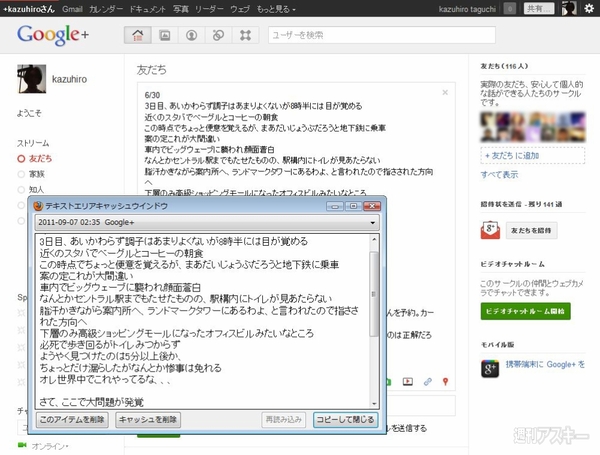Click the add video icon in post box
The height and width of the screenshot is (455, 600).
408,382
